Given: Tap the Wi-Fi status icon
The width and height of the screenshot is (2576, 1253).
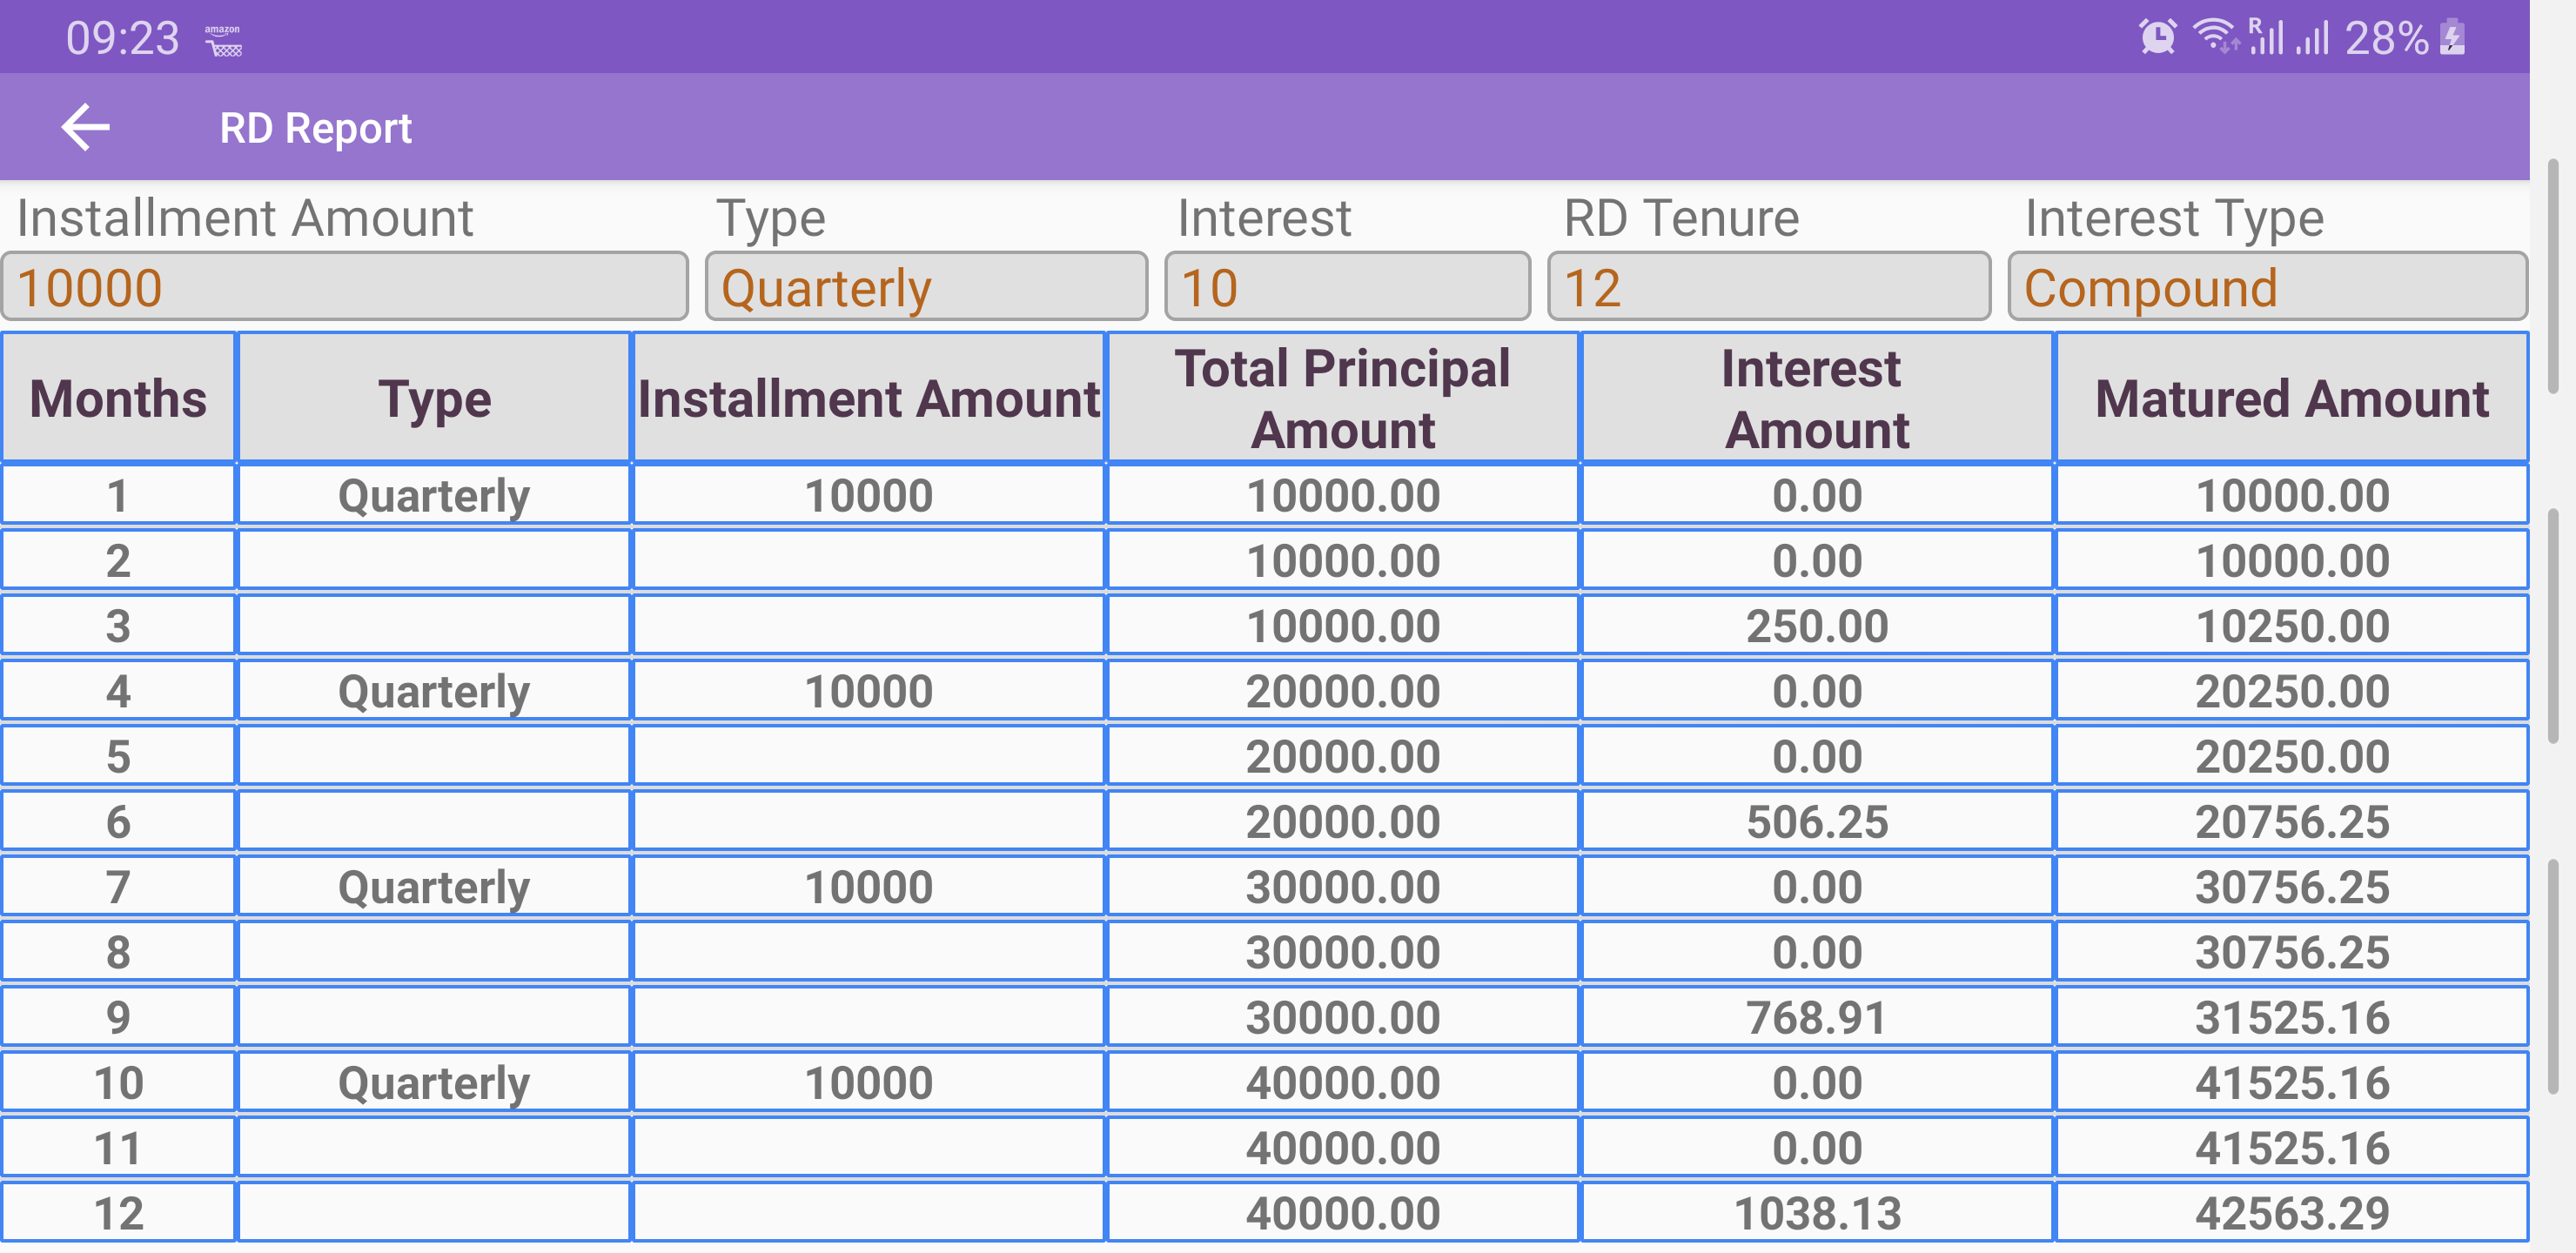Looking at the screenshot, I should (2215, 37).
